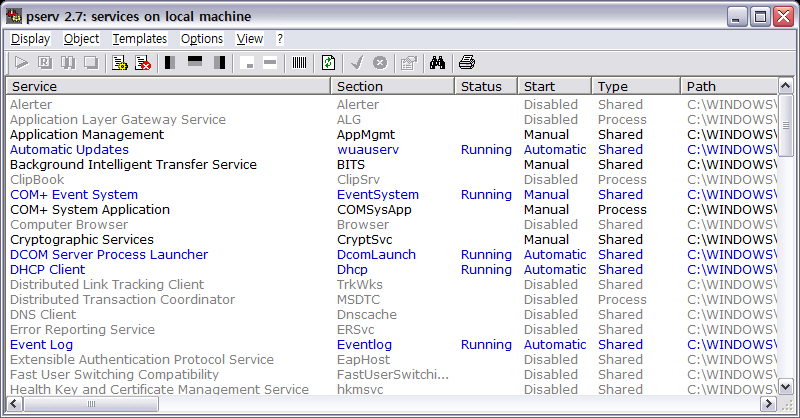The image size is (800, 418).
Task: Click the wuauserv section cell
Action: point(368,150)
